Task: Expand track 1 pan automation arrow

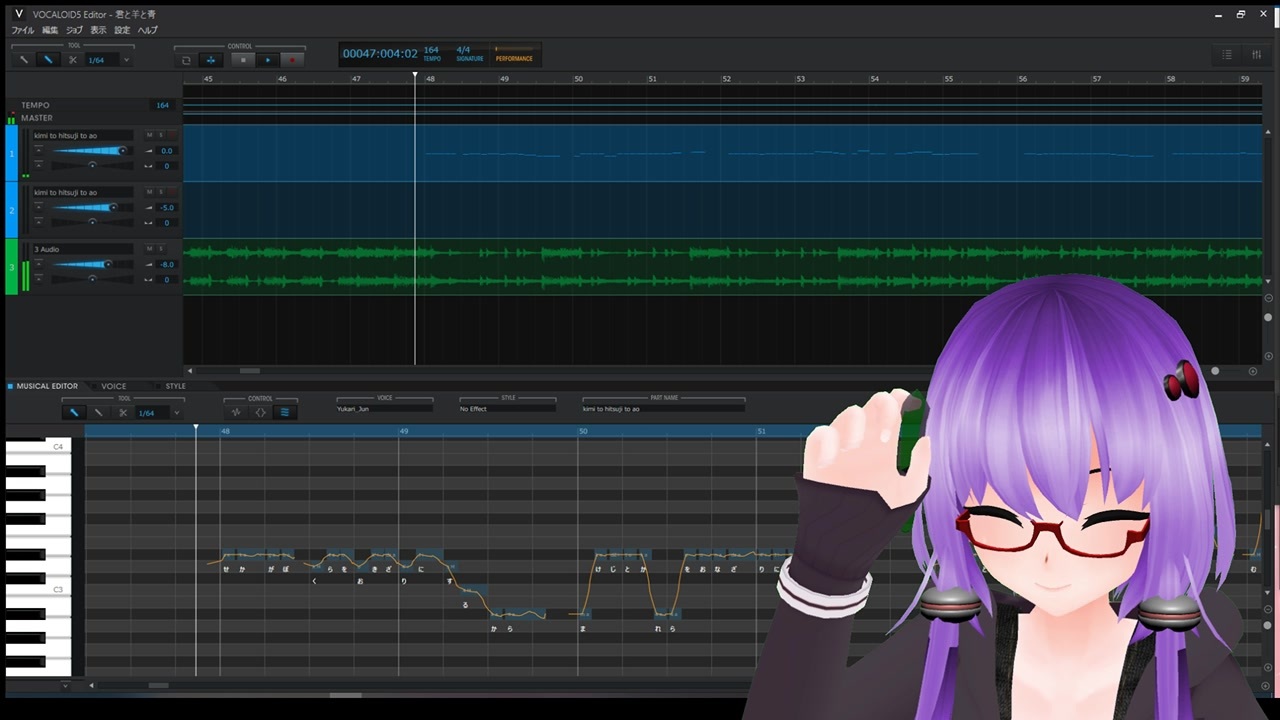Action: pyautogui.click(x=39, y=165)
